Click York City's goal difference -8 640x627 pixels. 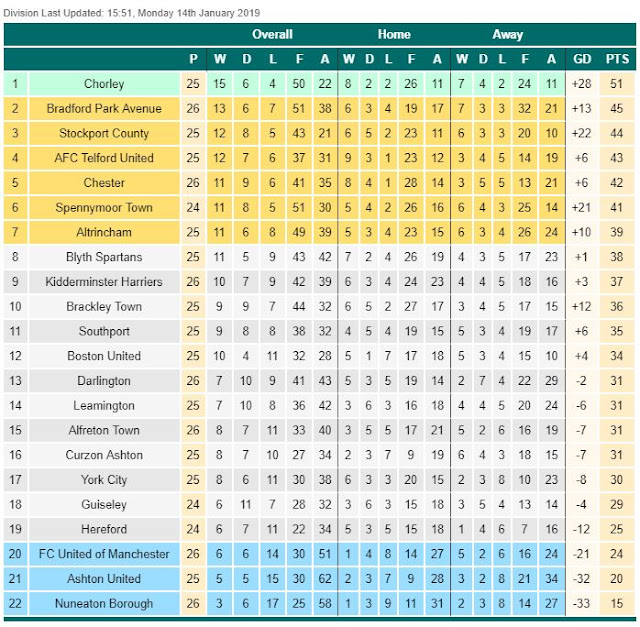pyautogui.click(x=581, y=480)
